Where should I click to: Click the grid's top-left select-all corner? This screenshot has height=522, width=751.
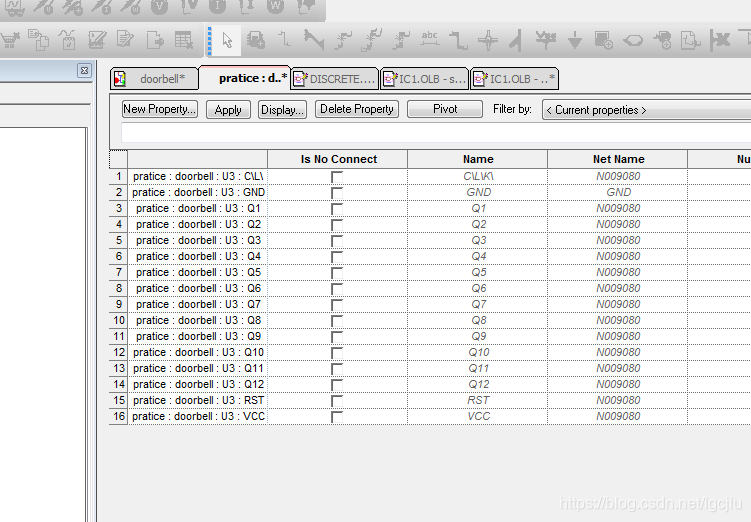[118, 159]
